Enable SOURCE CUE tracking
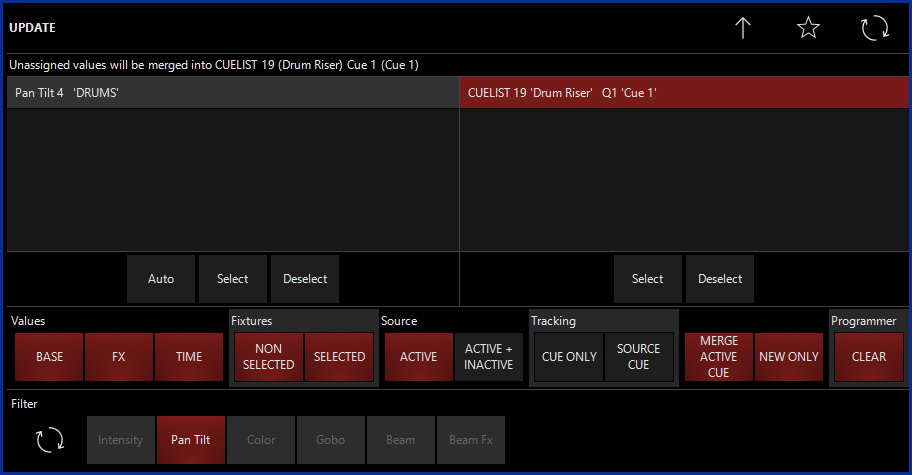This screenshot has width=912, height=475. tap(639, 357)
